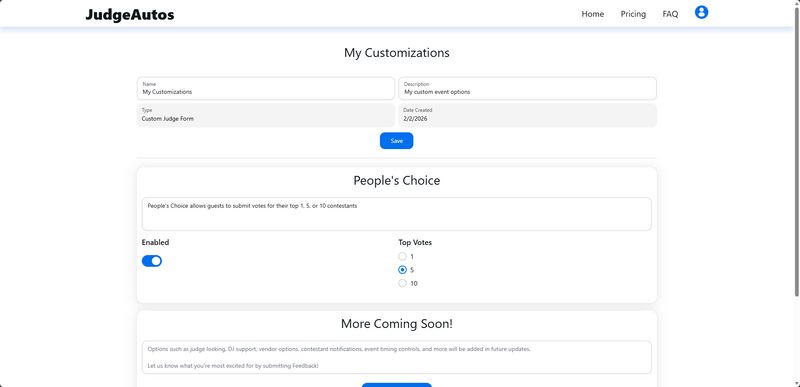Click the Top Votes label
The image size is (800, 387).
415,243
